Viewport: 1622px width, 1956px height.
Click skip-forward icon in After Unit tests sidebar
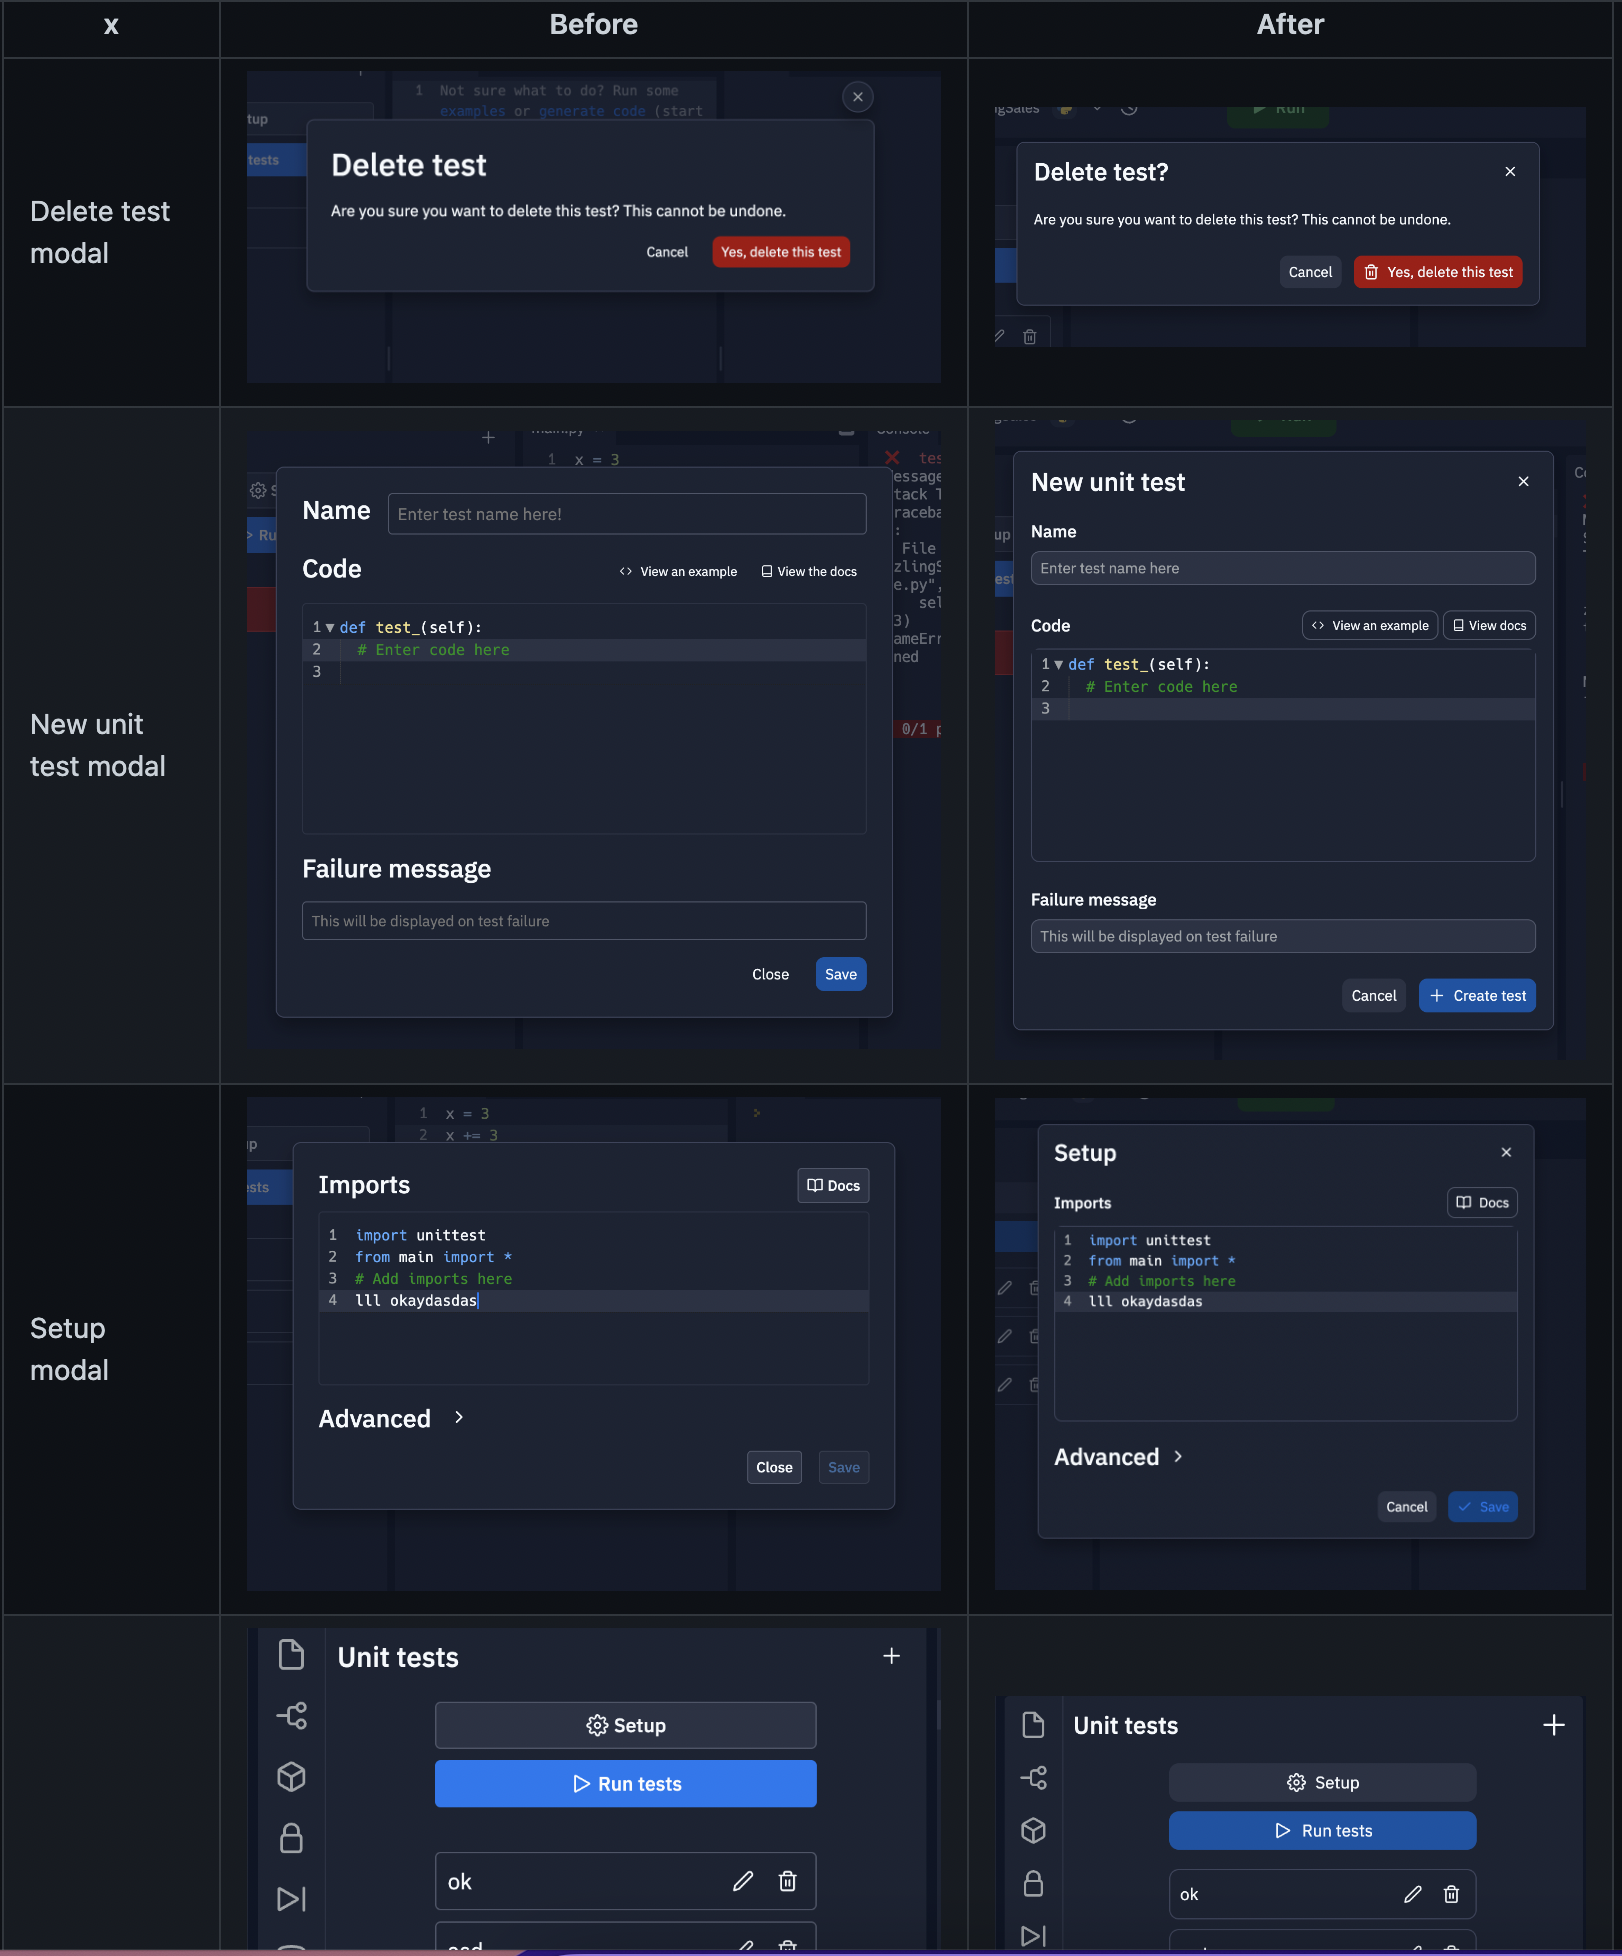(1033, 1936)
